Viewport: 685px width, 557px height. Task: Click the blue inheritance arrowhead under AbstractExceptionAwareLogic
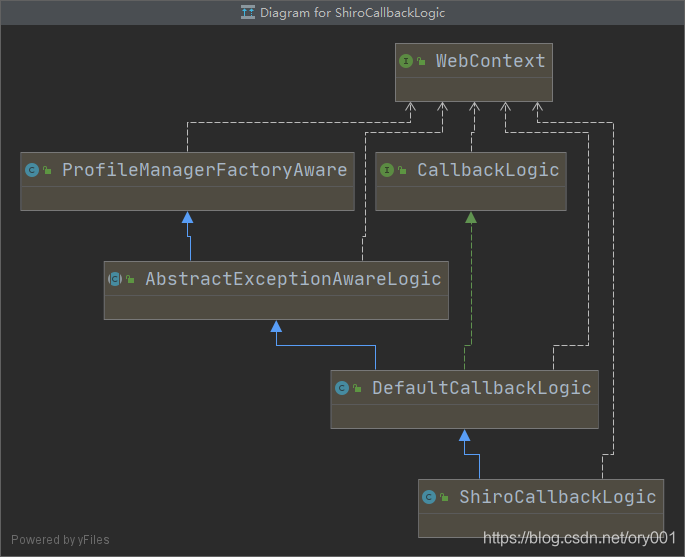coord(276,326)
